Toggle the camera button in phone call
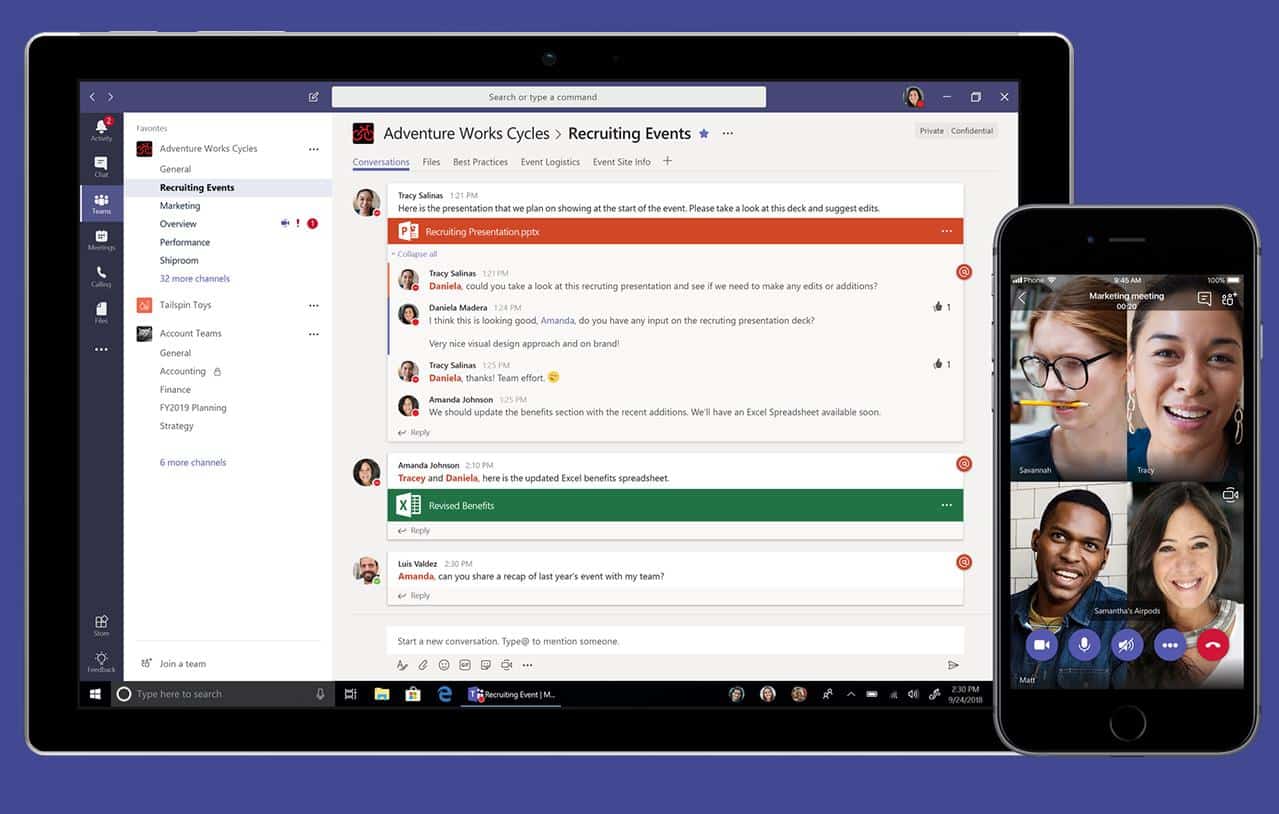This screenshot has width=1279, height=814. (1041, 645)
